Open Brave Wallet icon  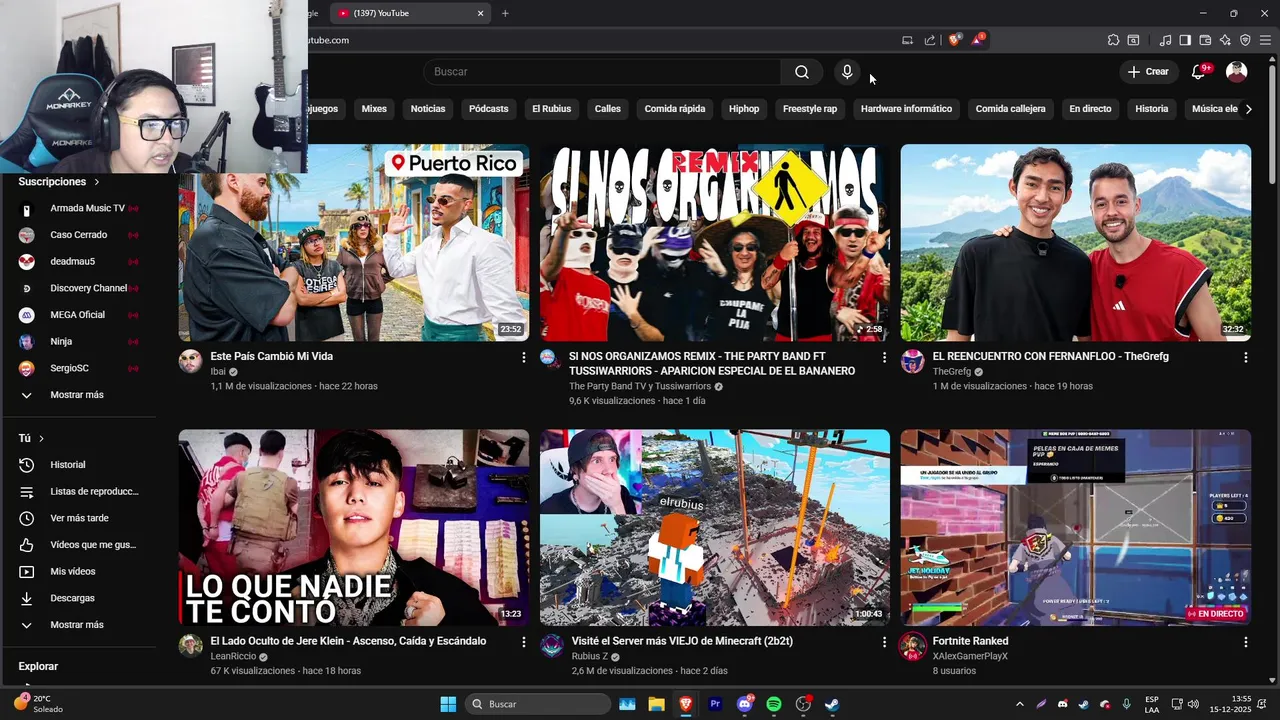tap(1205, 40)
